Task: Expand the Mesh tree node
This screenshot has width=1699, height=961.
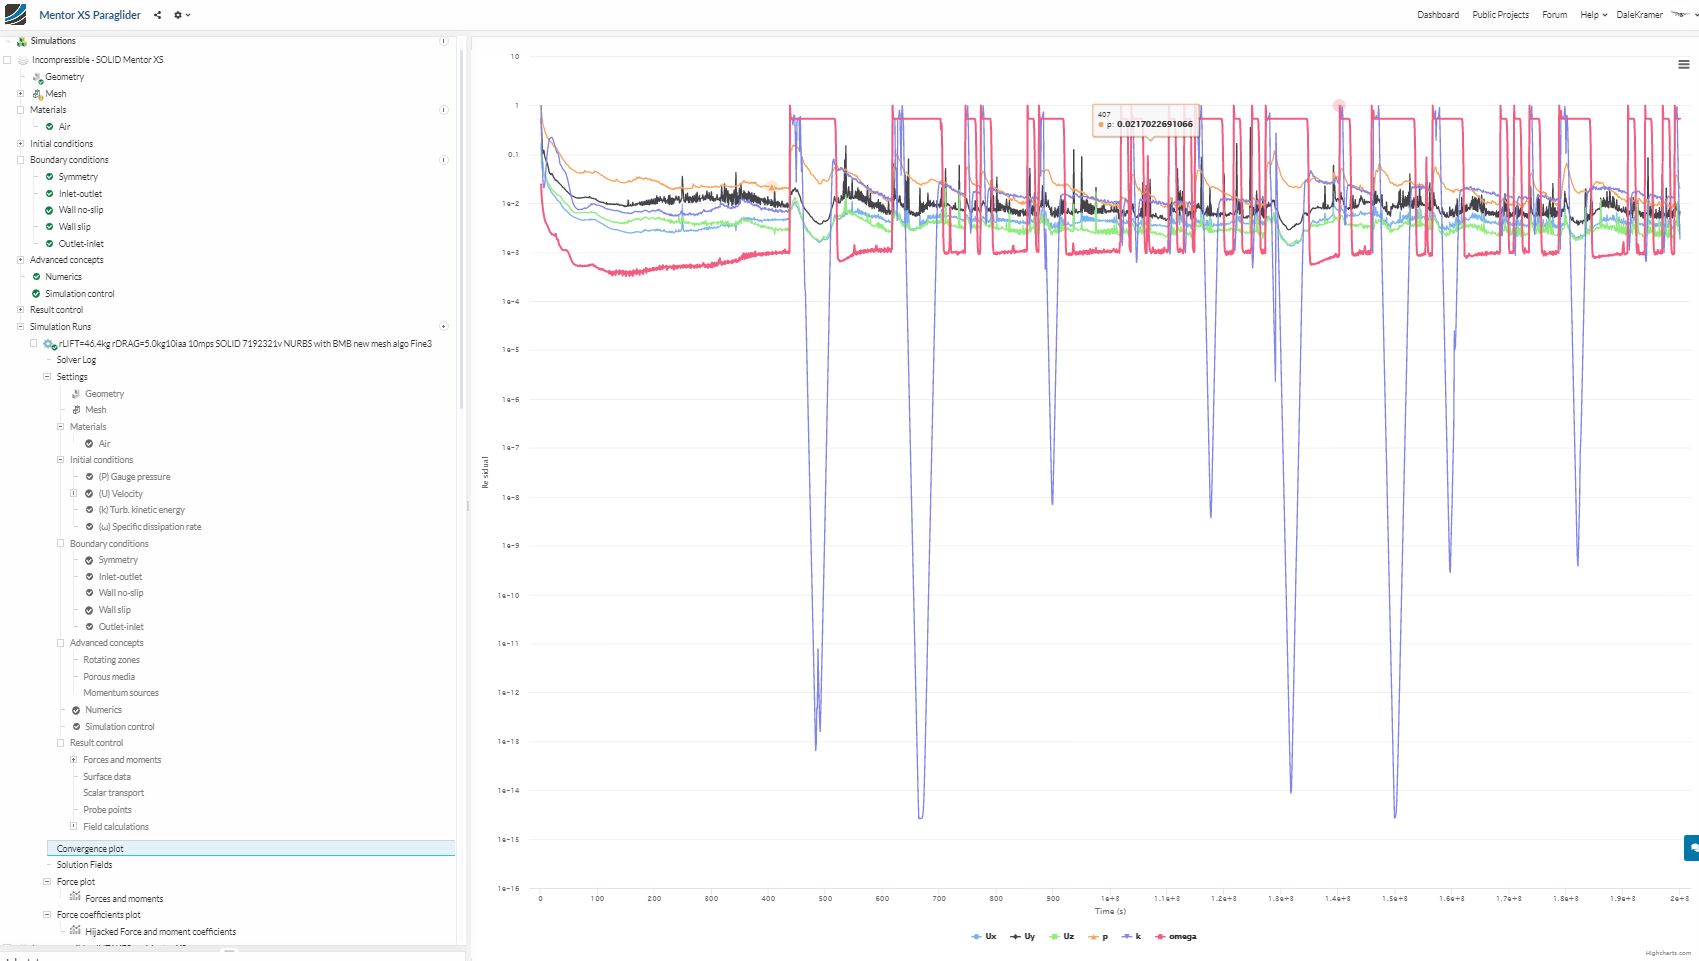Action: point(20,94)
